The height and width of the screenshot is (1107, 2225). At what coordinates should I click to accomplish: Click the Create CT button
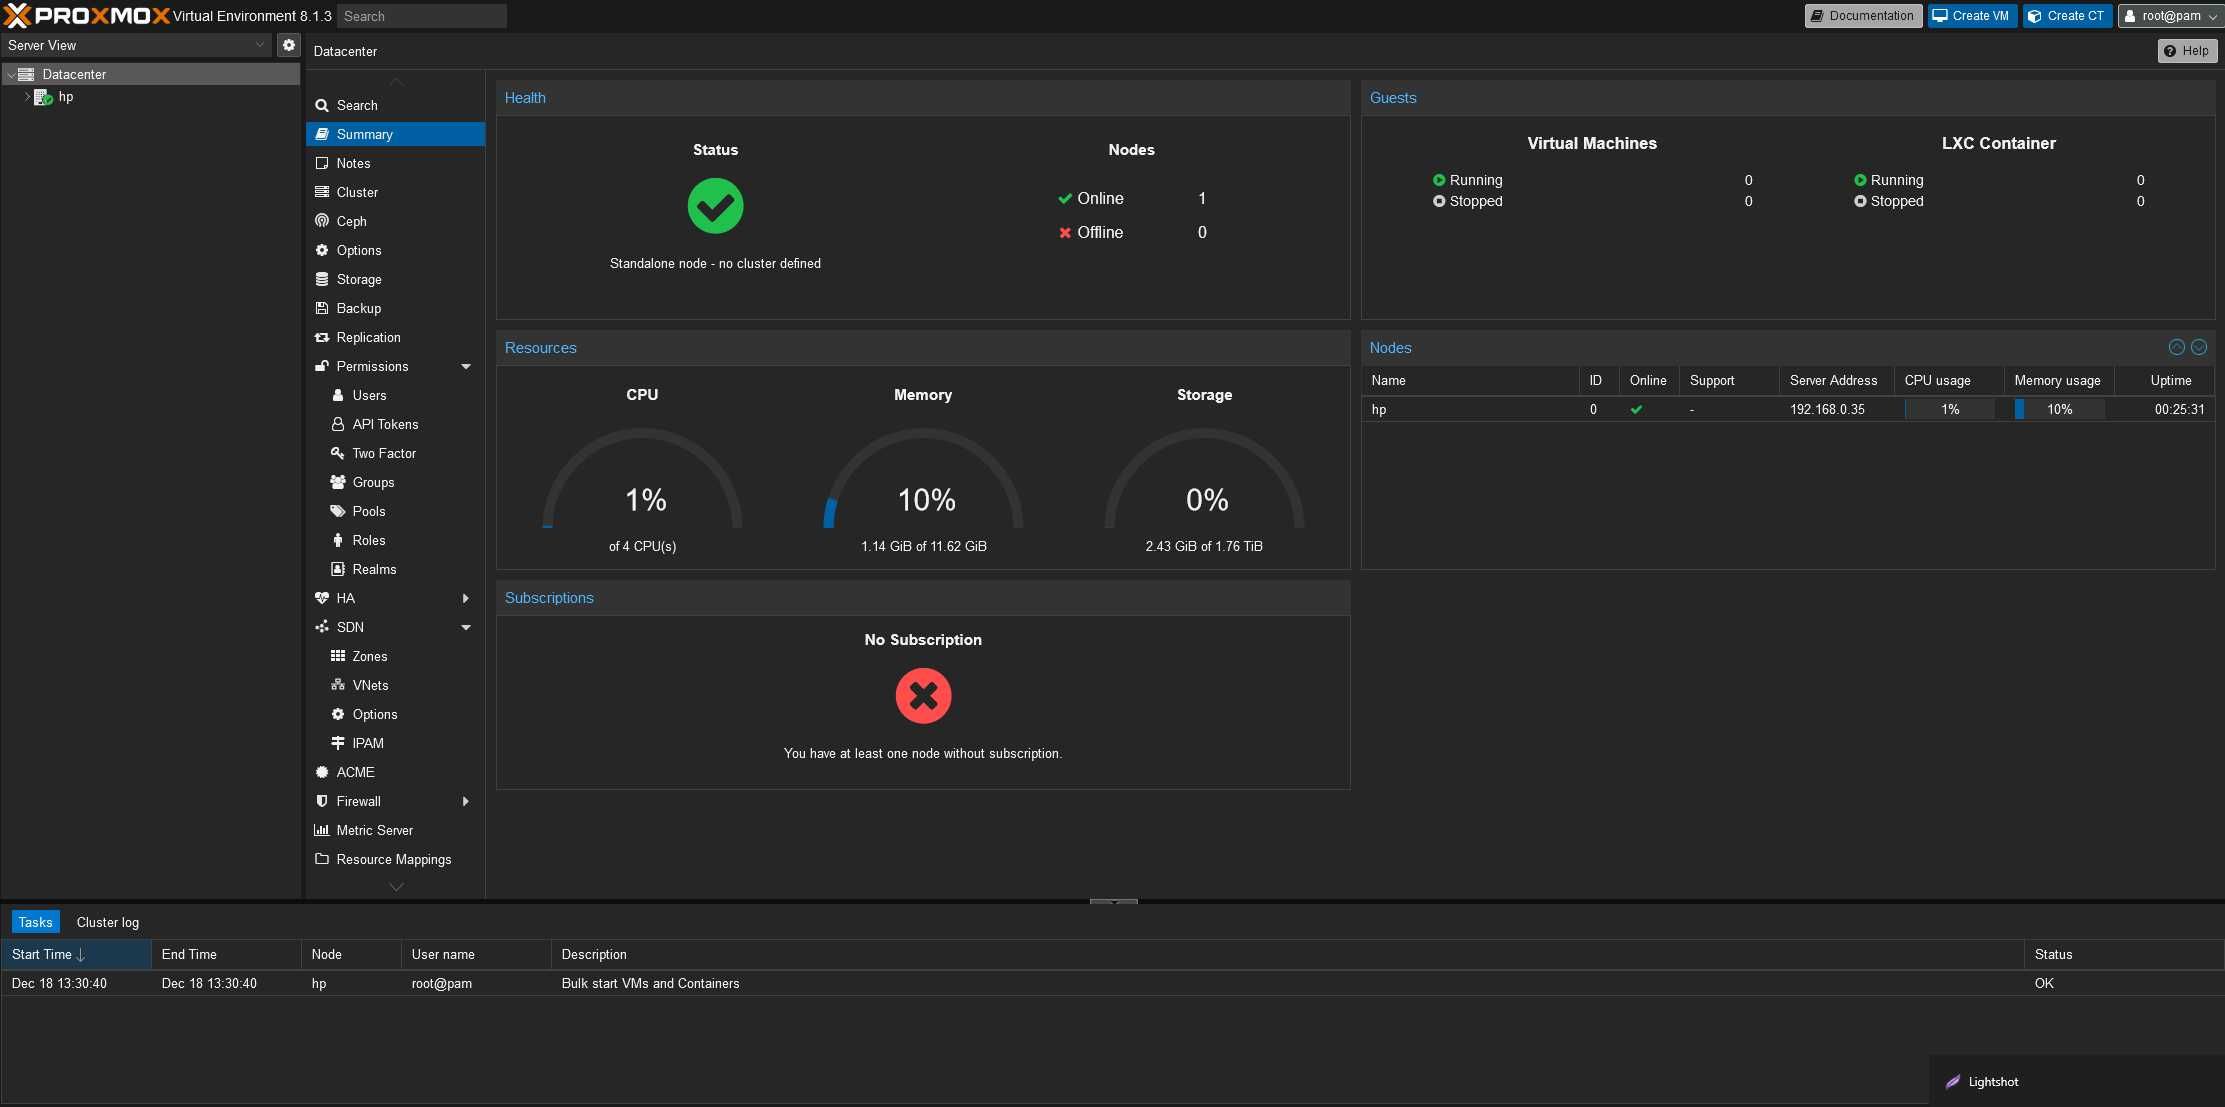(x=2067, y=16)
